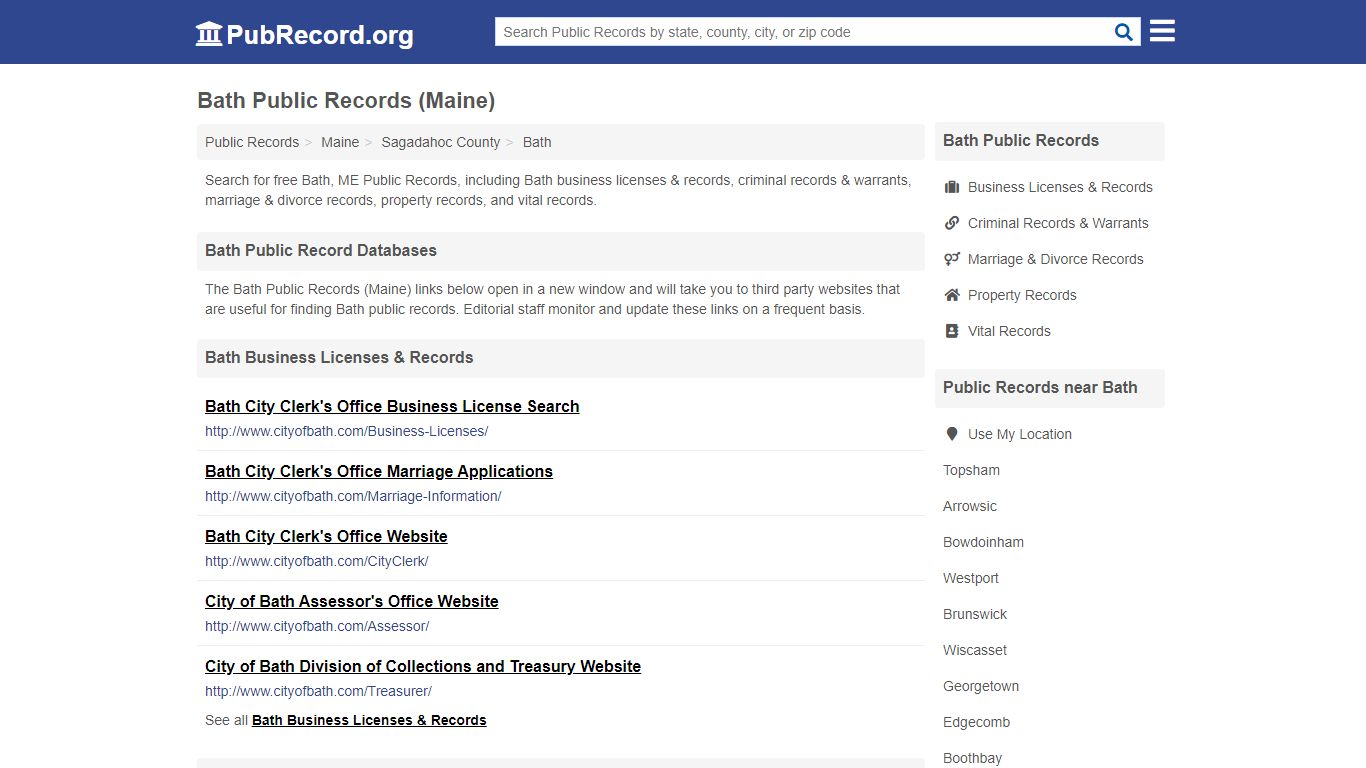Click Use My Location

tap(1019, 434)
